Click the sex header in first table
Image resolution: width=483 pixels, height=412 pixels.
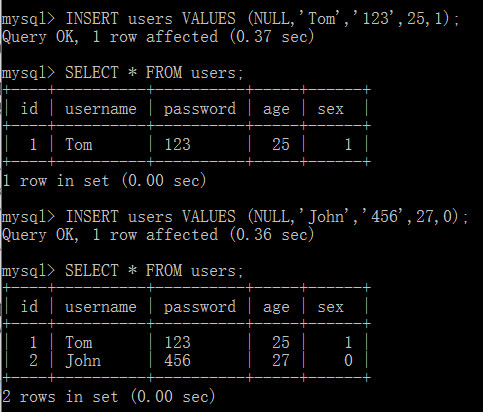pos(330,109)
